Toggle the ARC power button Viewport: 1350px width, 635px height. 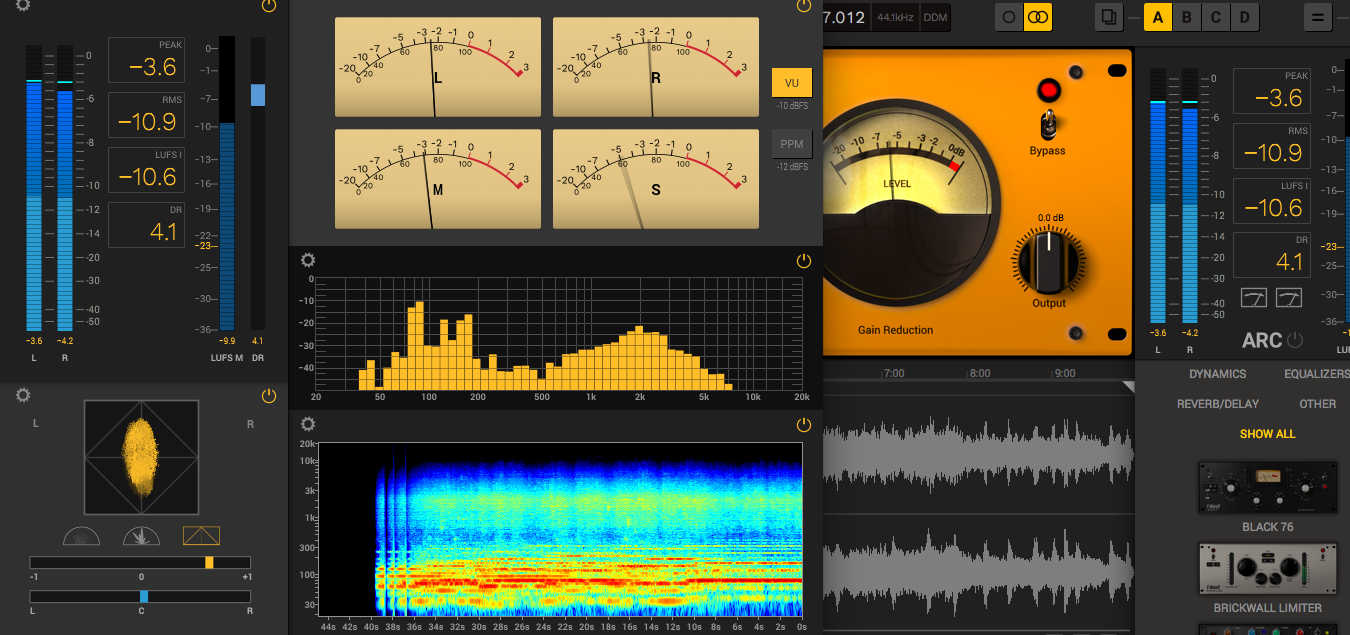pos(1295,340)
